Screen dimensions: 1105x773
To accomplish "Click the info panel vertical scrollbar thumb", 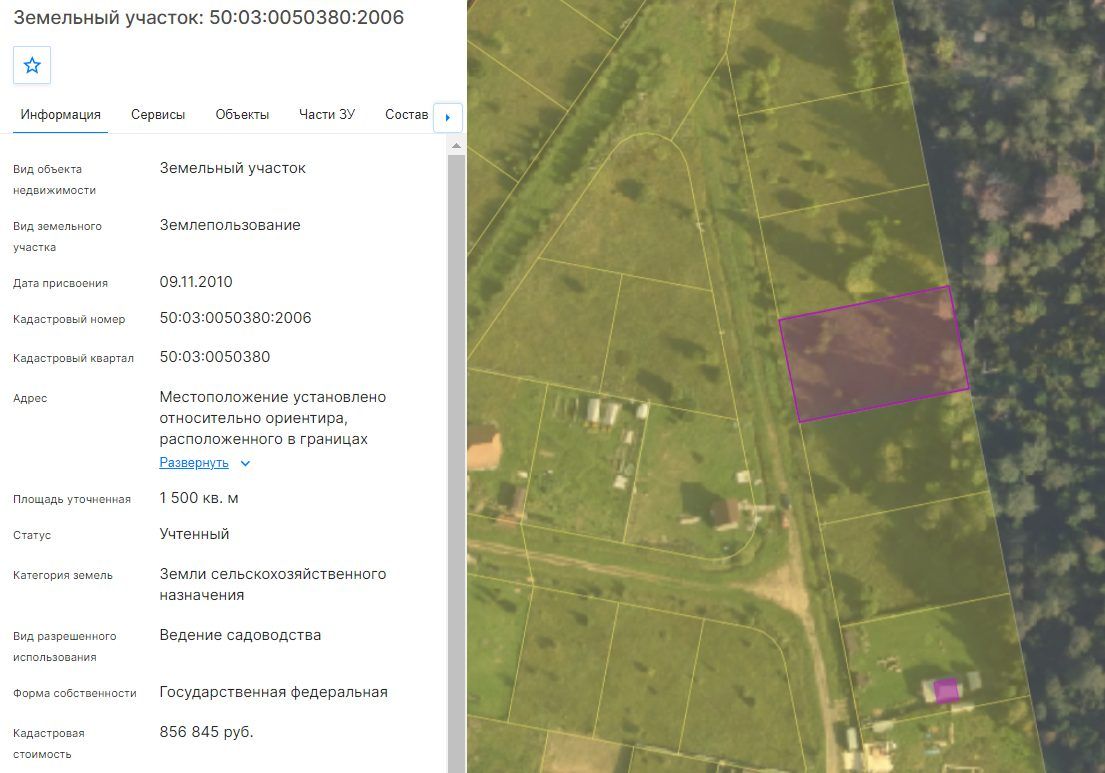I will click(456, 463).
